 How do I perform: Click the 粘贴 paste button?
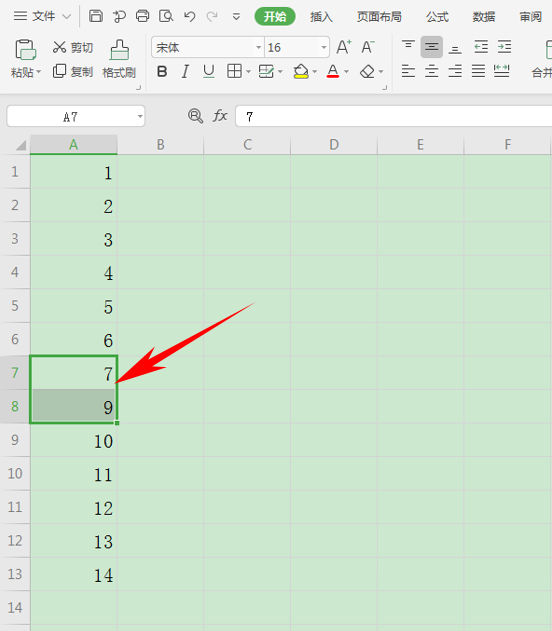point(26,59)
